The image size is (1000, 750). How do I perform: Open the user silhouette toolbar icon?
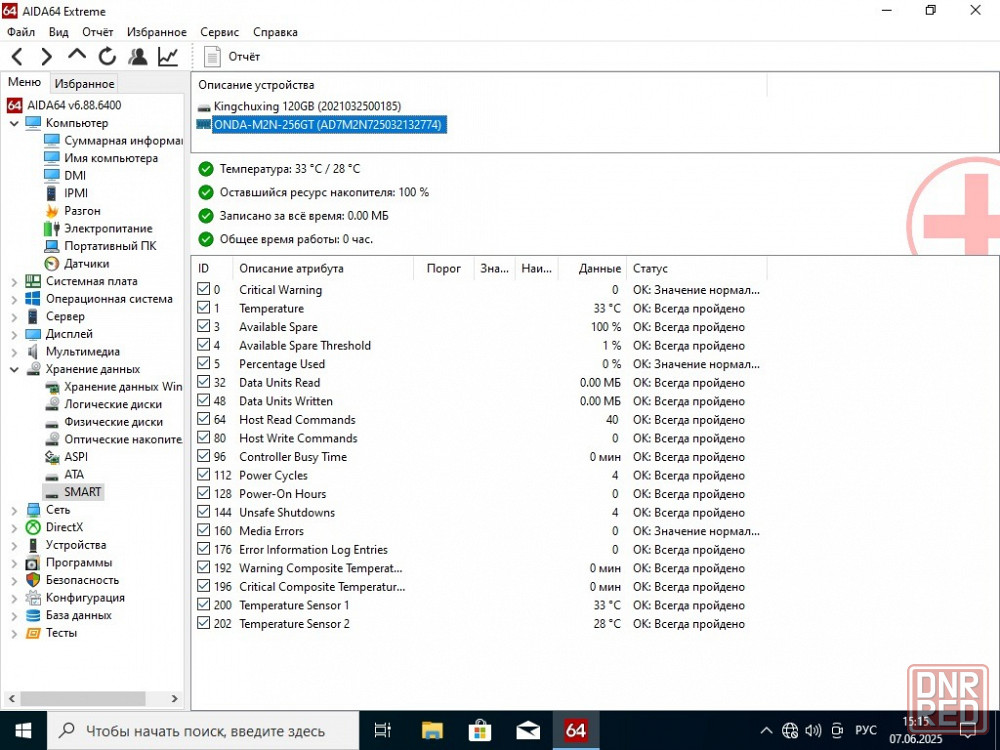point(137,57)
